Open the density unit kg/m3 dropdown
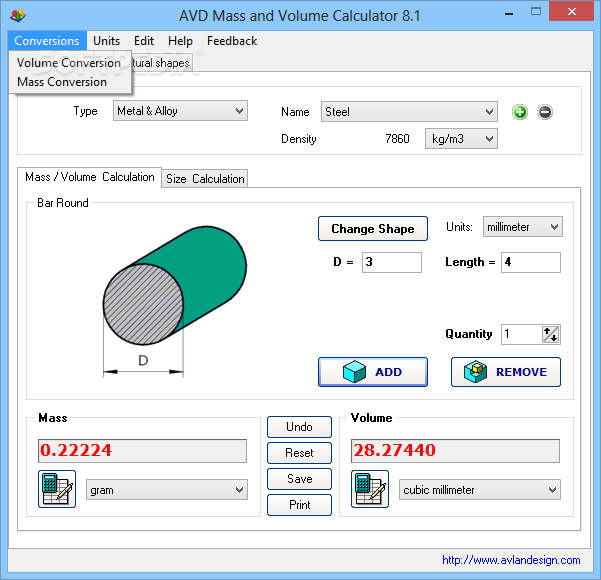The image size is (601, 580). coord(461,139)
